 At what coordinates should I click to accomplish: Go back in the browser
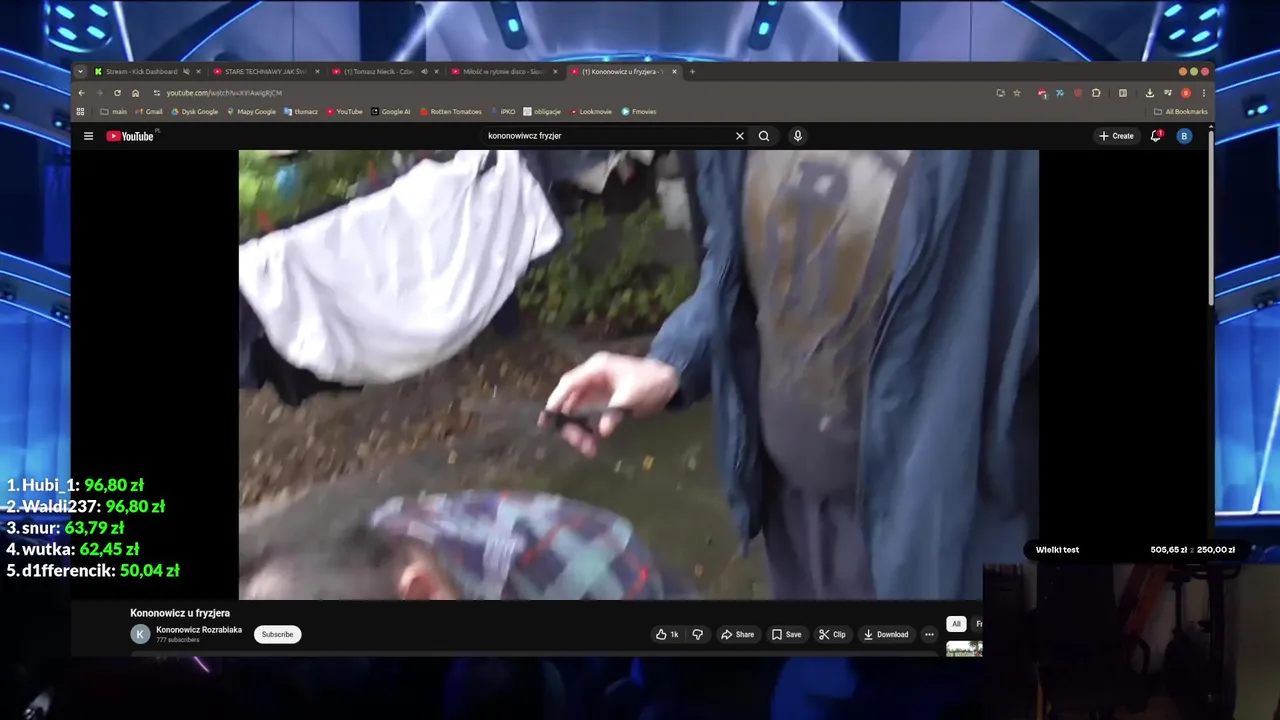(x=81, y=93)
